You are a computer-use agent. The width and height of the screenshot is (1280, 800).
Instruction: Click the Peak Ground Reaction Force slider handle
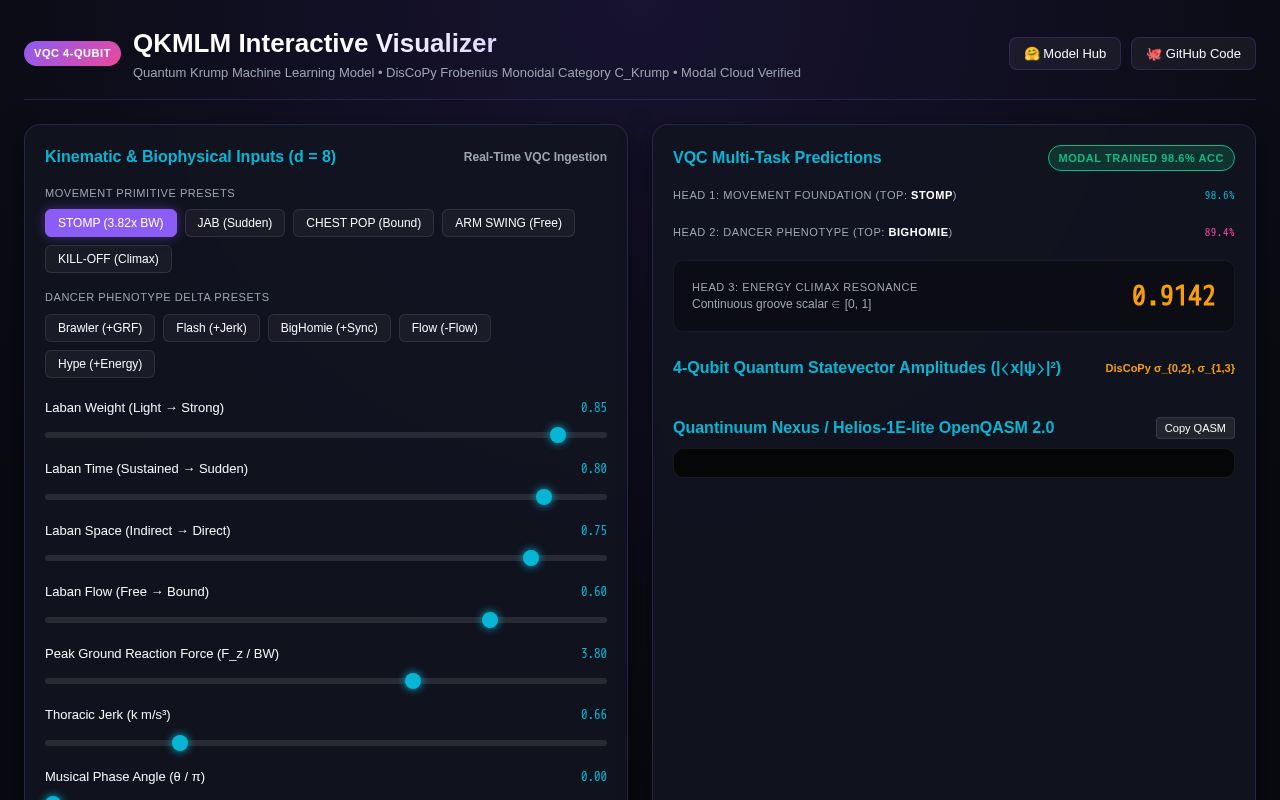413,681
